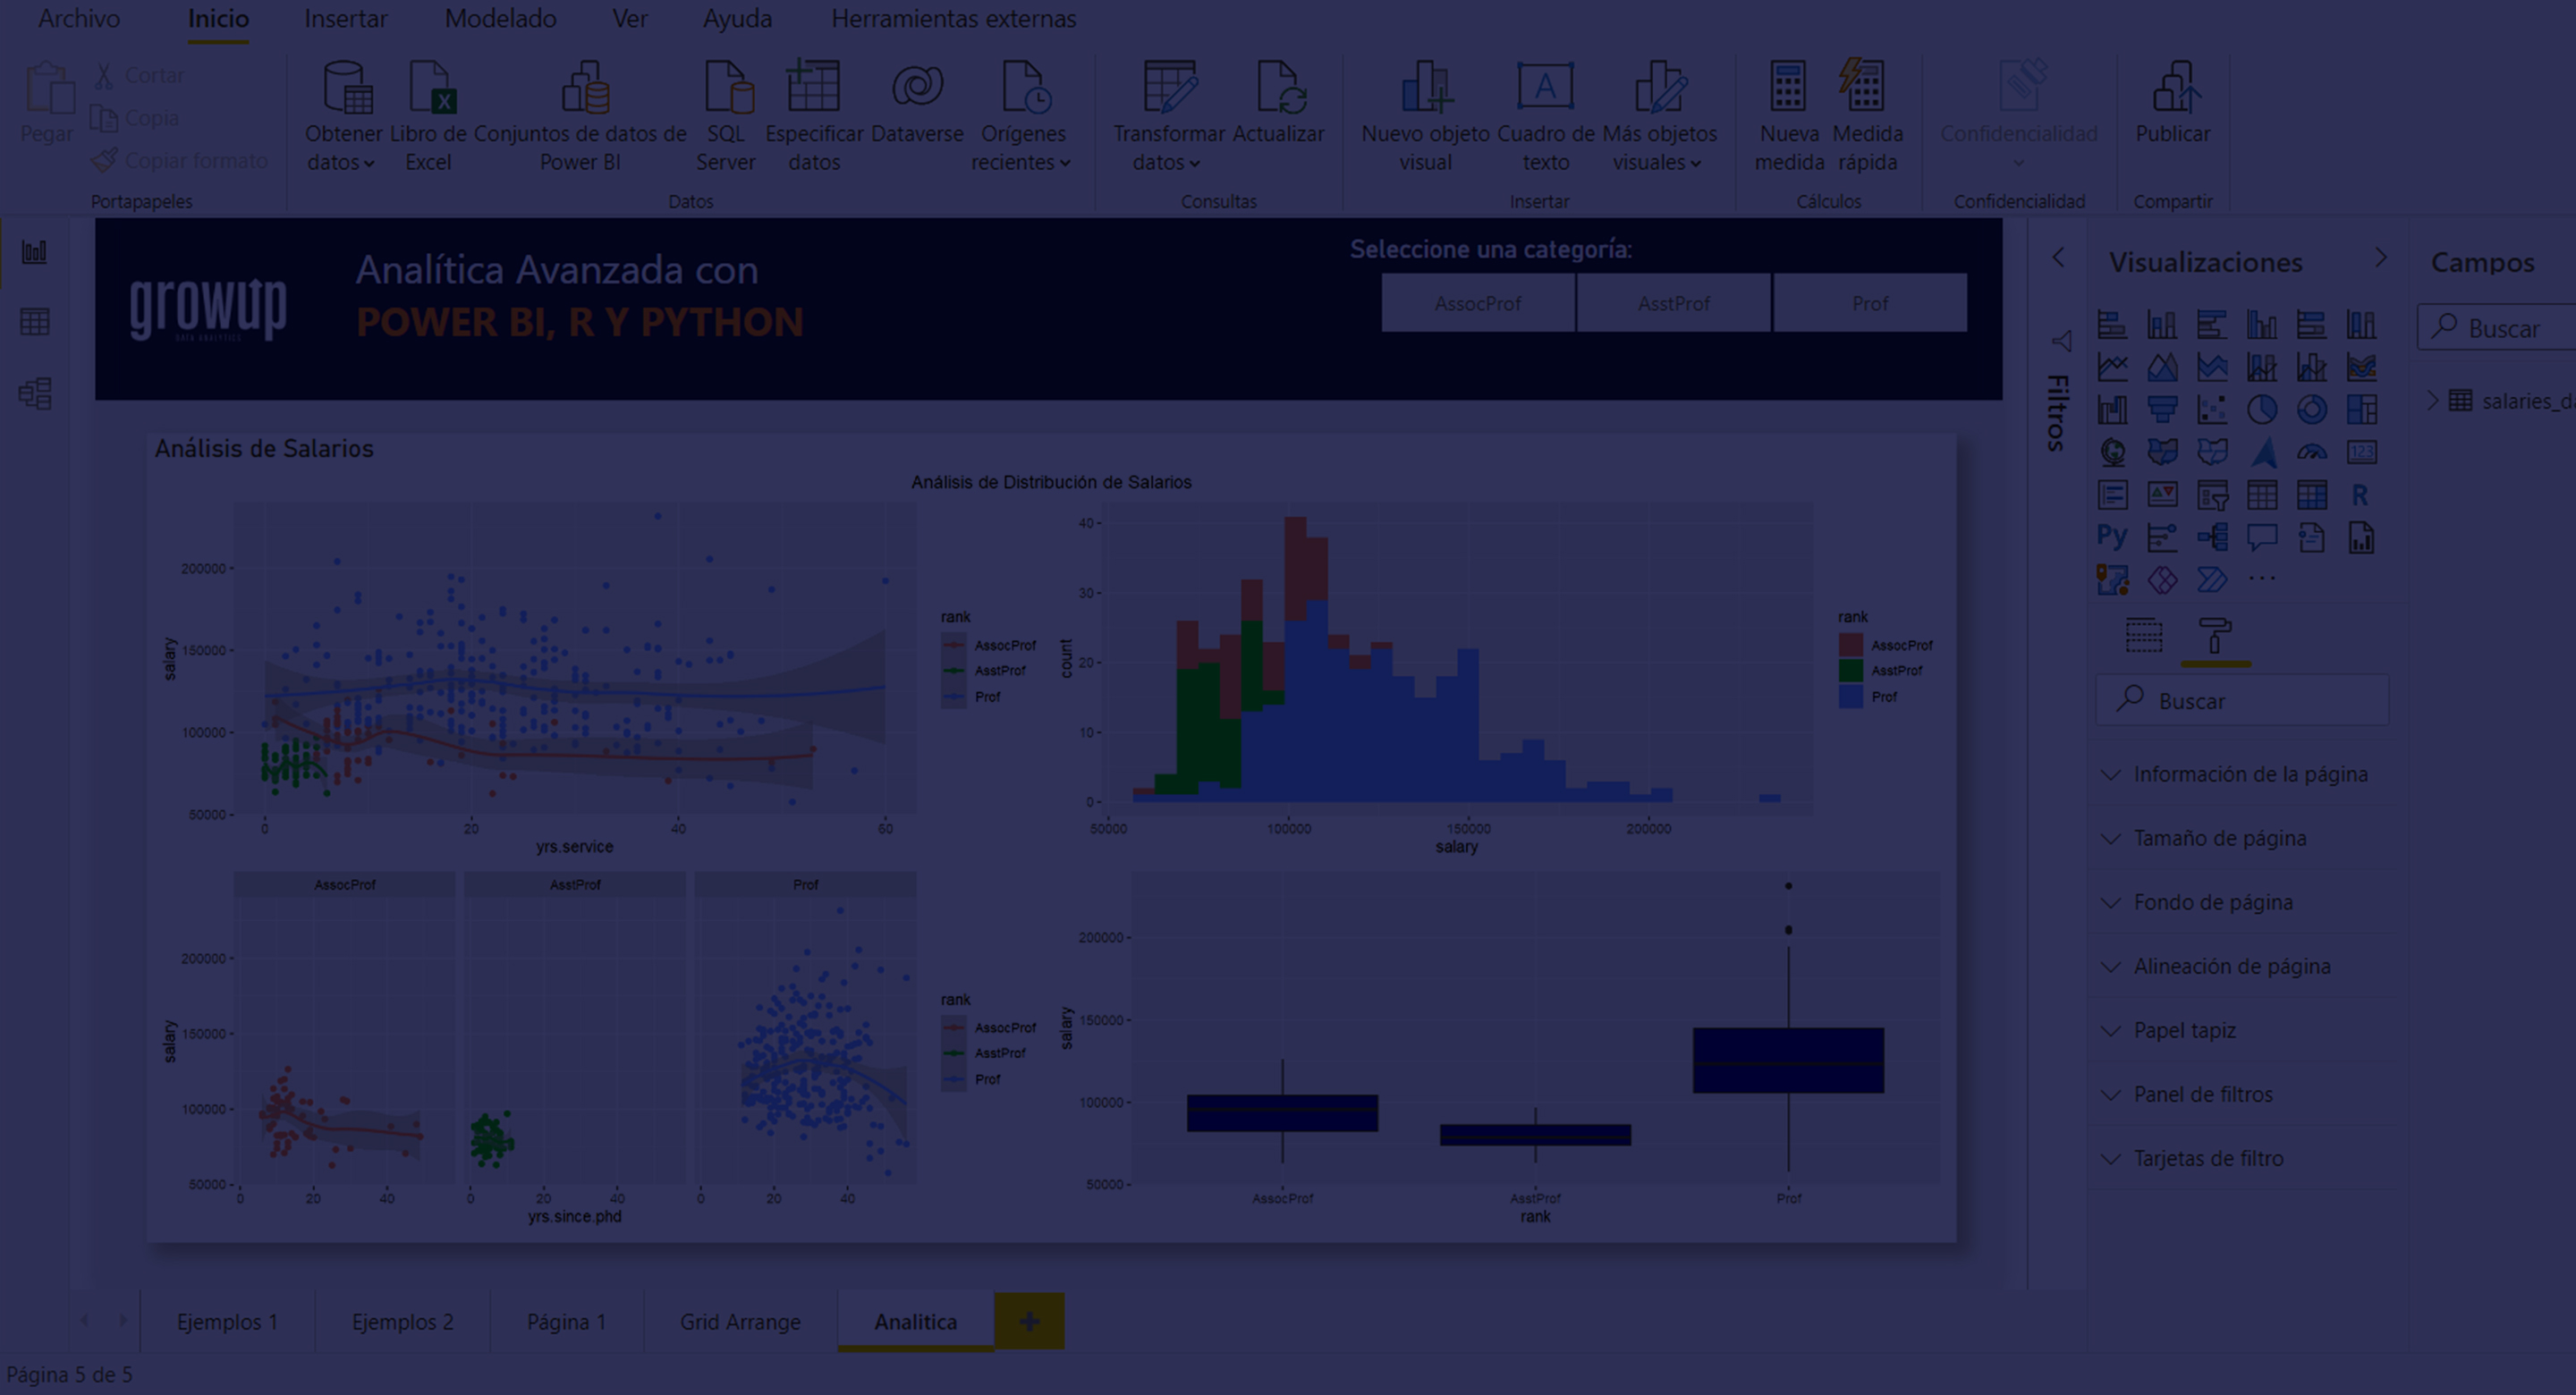Viewport: 2576px width, 1395px height.
Task: Switch to Report view in sidebar
Action: pyautogui.click(x=35, y=251)
